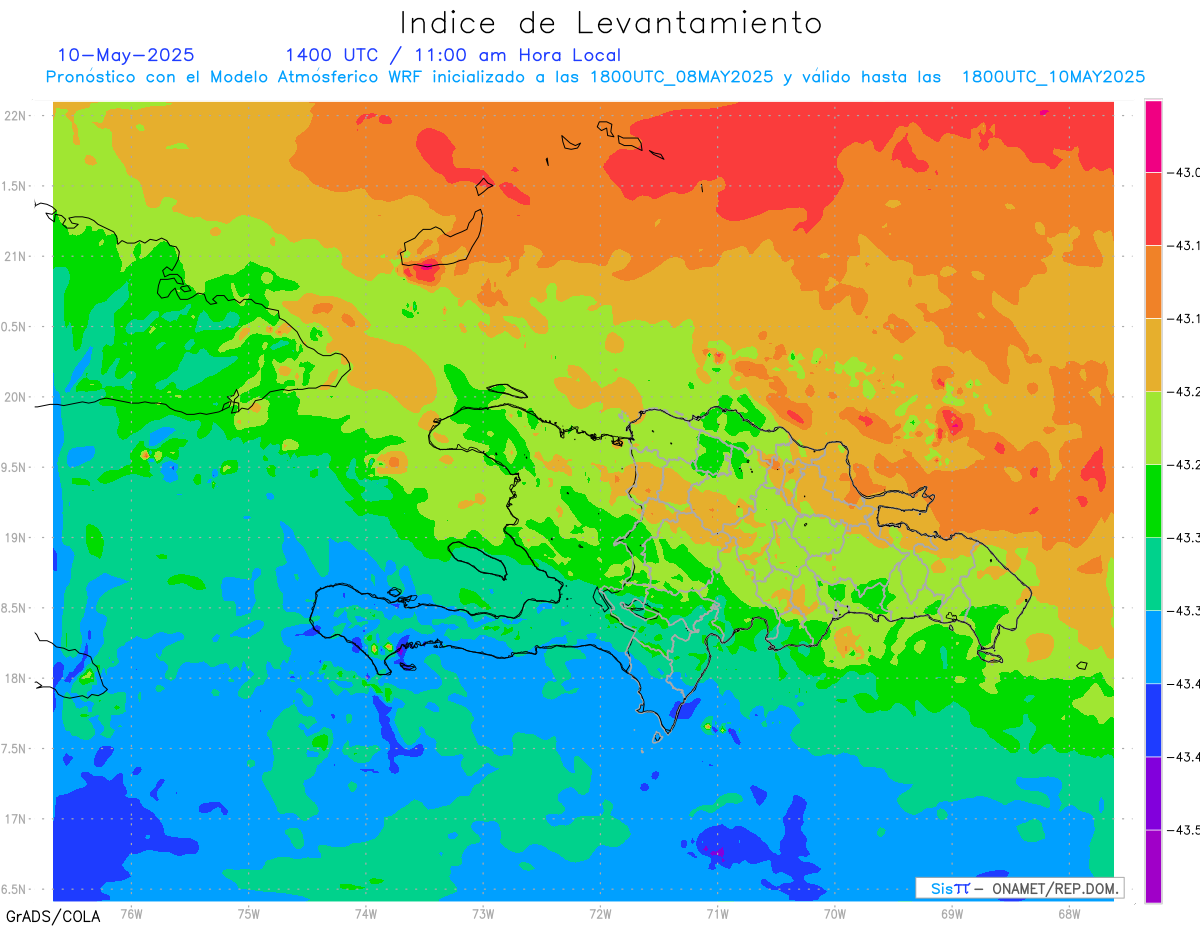Click the '75W' longitude label

[248, 913]
